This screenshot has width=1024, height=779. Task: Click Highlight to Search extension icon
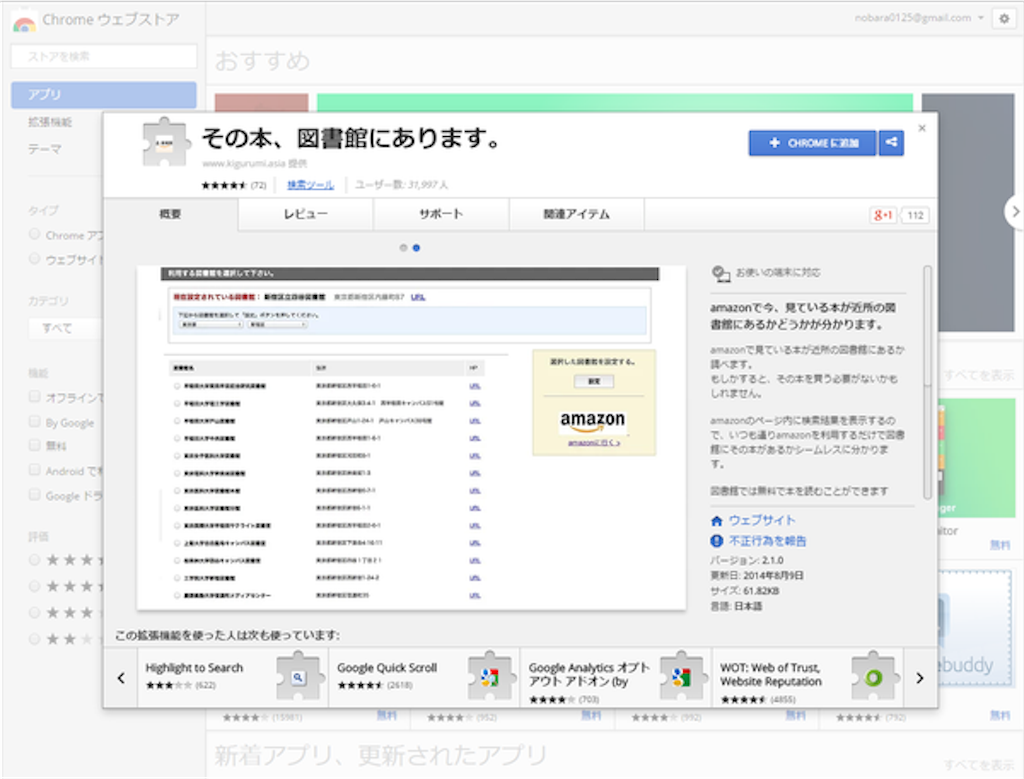tap(298, 677)
